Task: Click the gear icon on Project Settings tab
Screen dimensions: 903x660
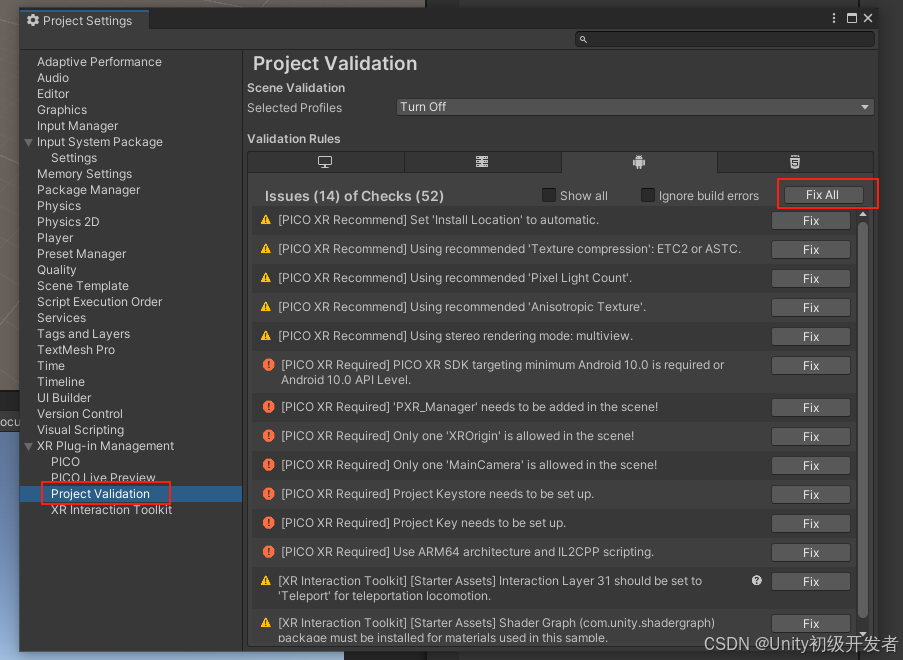Action: click(33, 21)
